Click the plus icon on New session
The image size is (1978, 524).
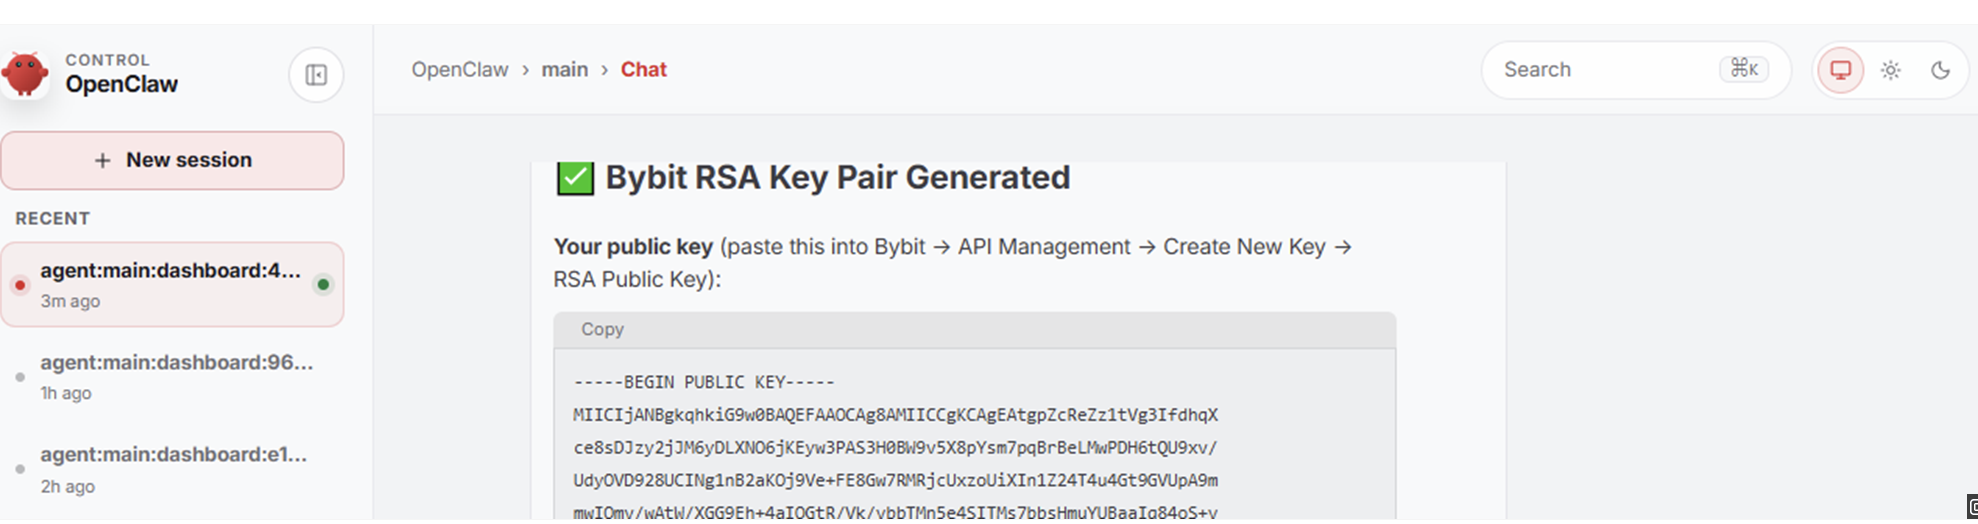click(x=102, y=161)
